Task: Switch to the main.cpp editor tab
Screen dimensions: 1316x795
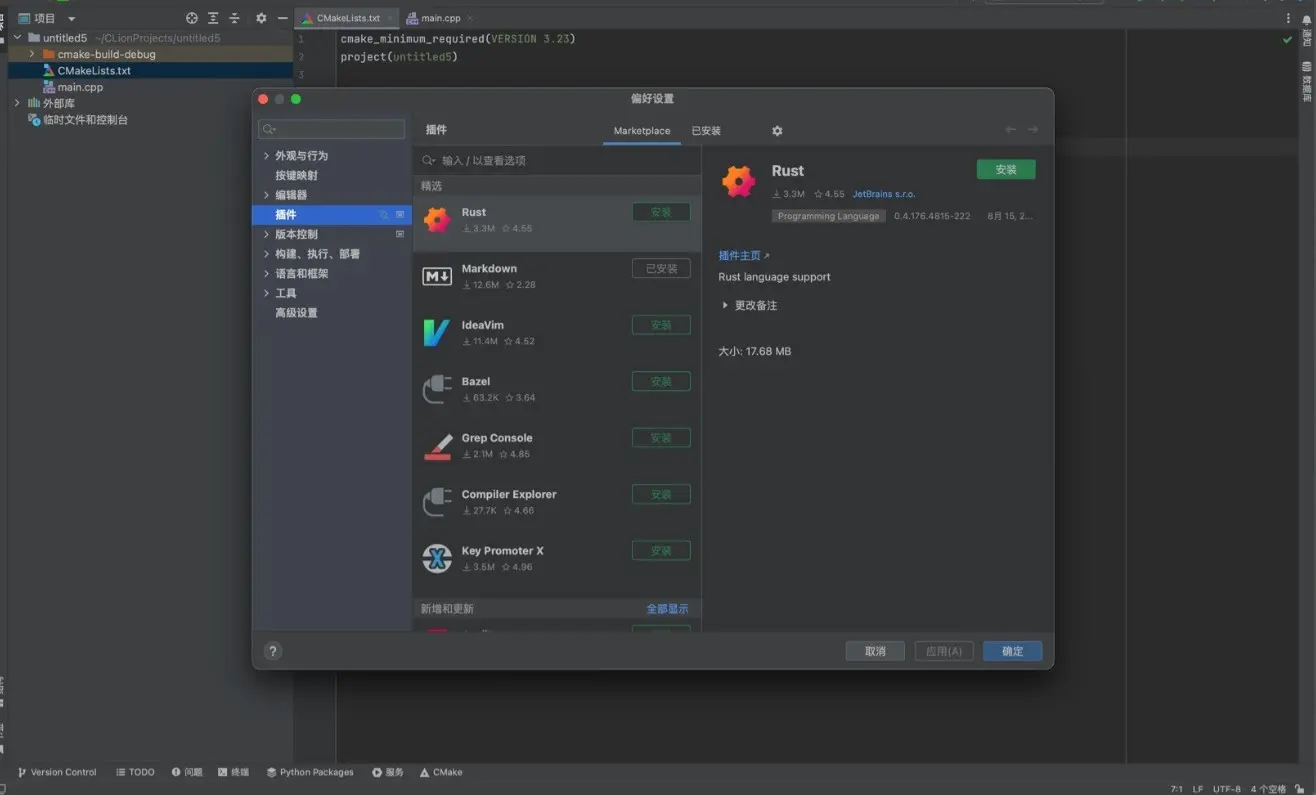Action: click(x=439, y=18)
